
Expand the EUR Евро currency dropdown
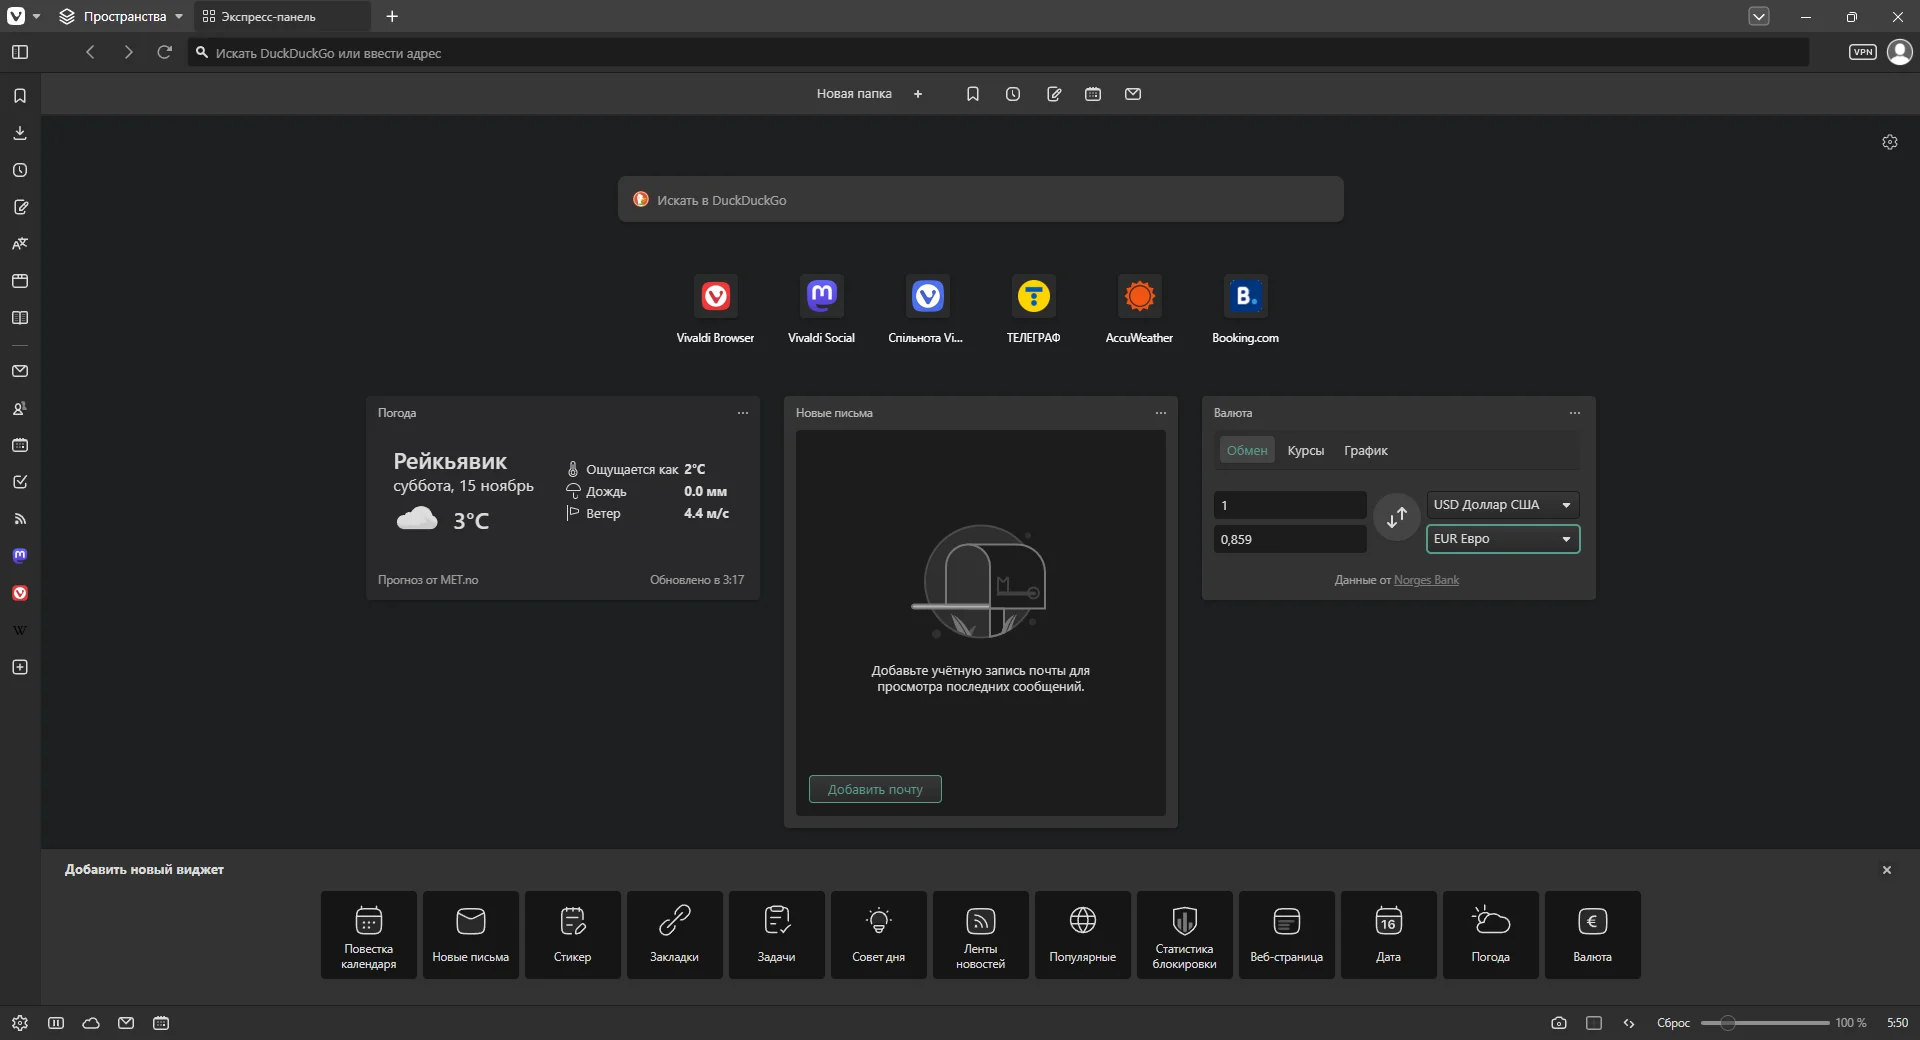coord(1502,539)
